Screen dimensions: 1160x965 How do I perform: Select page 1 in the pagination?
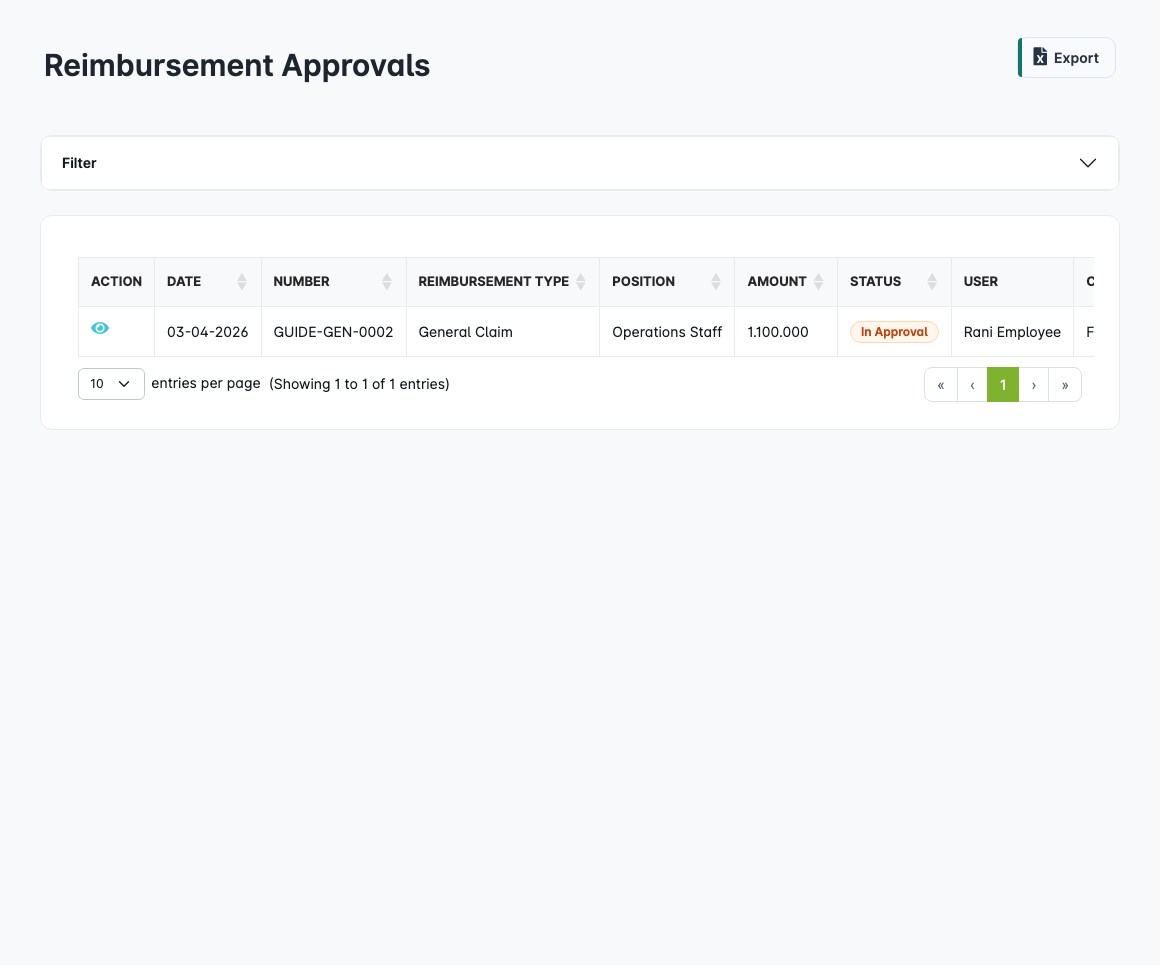tap(1003, 384)
